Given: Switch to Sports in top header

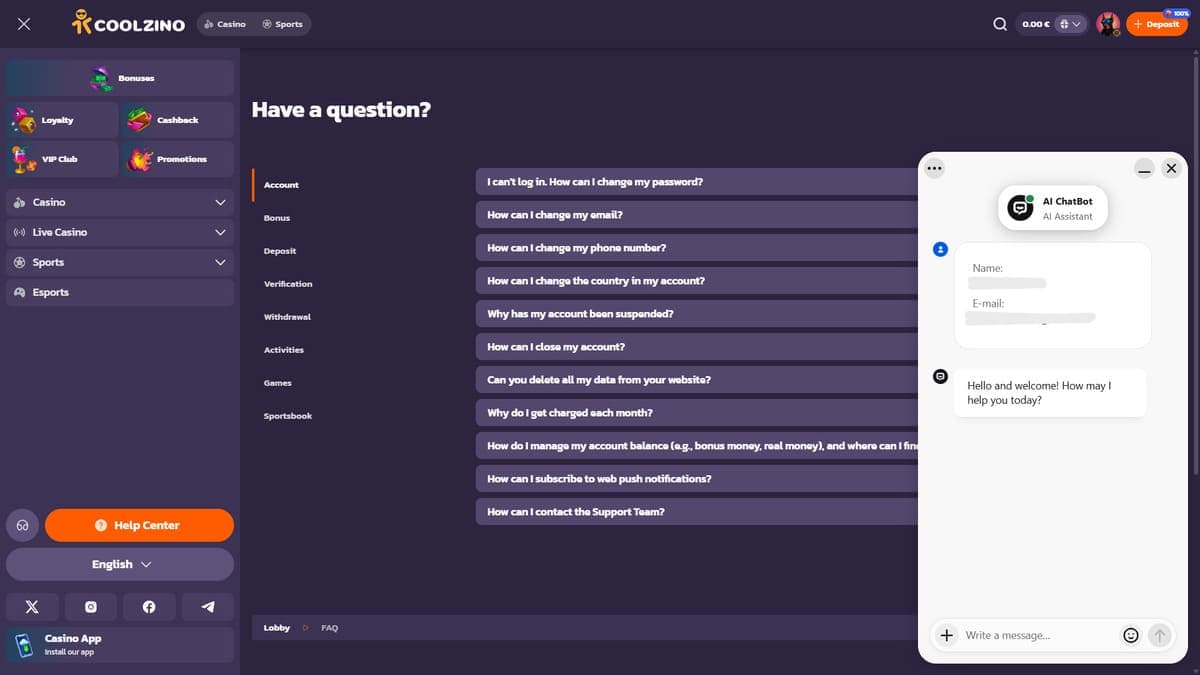Looking at the screenshot, I should click(x=282, y=24).
